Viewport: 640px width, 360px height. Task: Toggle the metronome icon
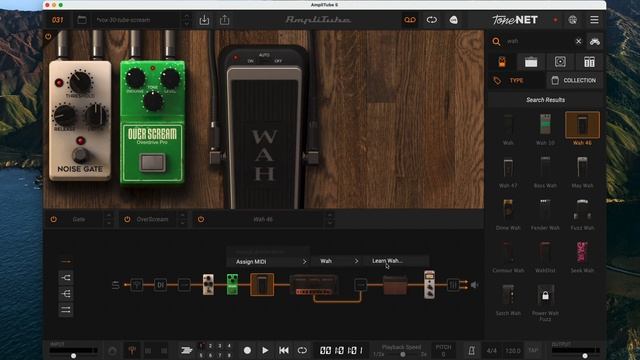pos(471,350)
